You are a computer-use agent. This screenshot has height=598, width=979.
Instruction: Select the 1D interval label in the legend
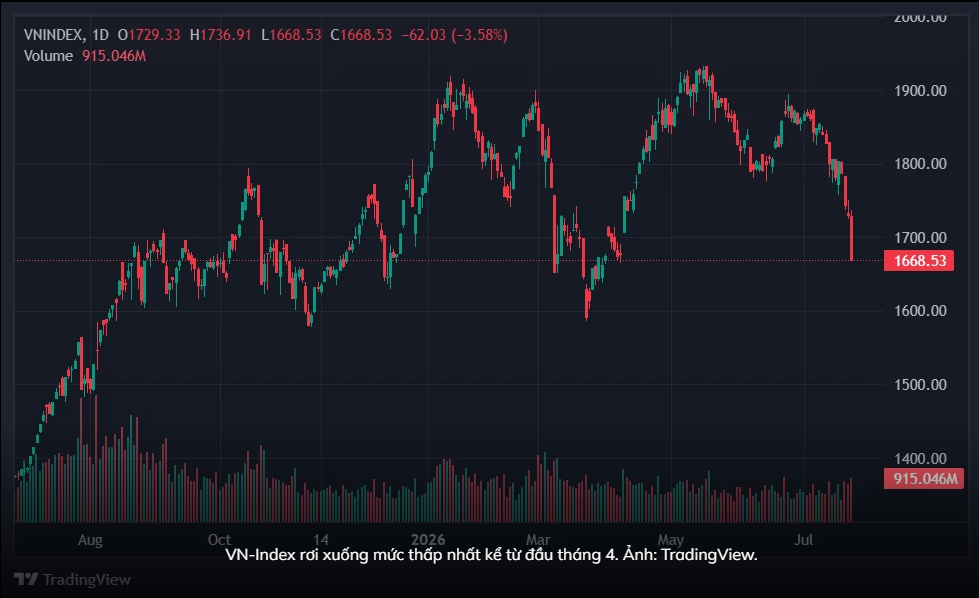[x=101, y=35]
